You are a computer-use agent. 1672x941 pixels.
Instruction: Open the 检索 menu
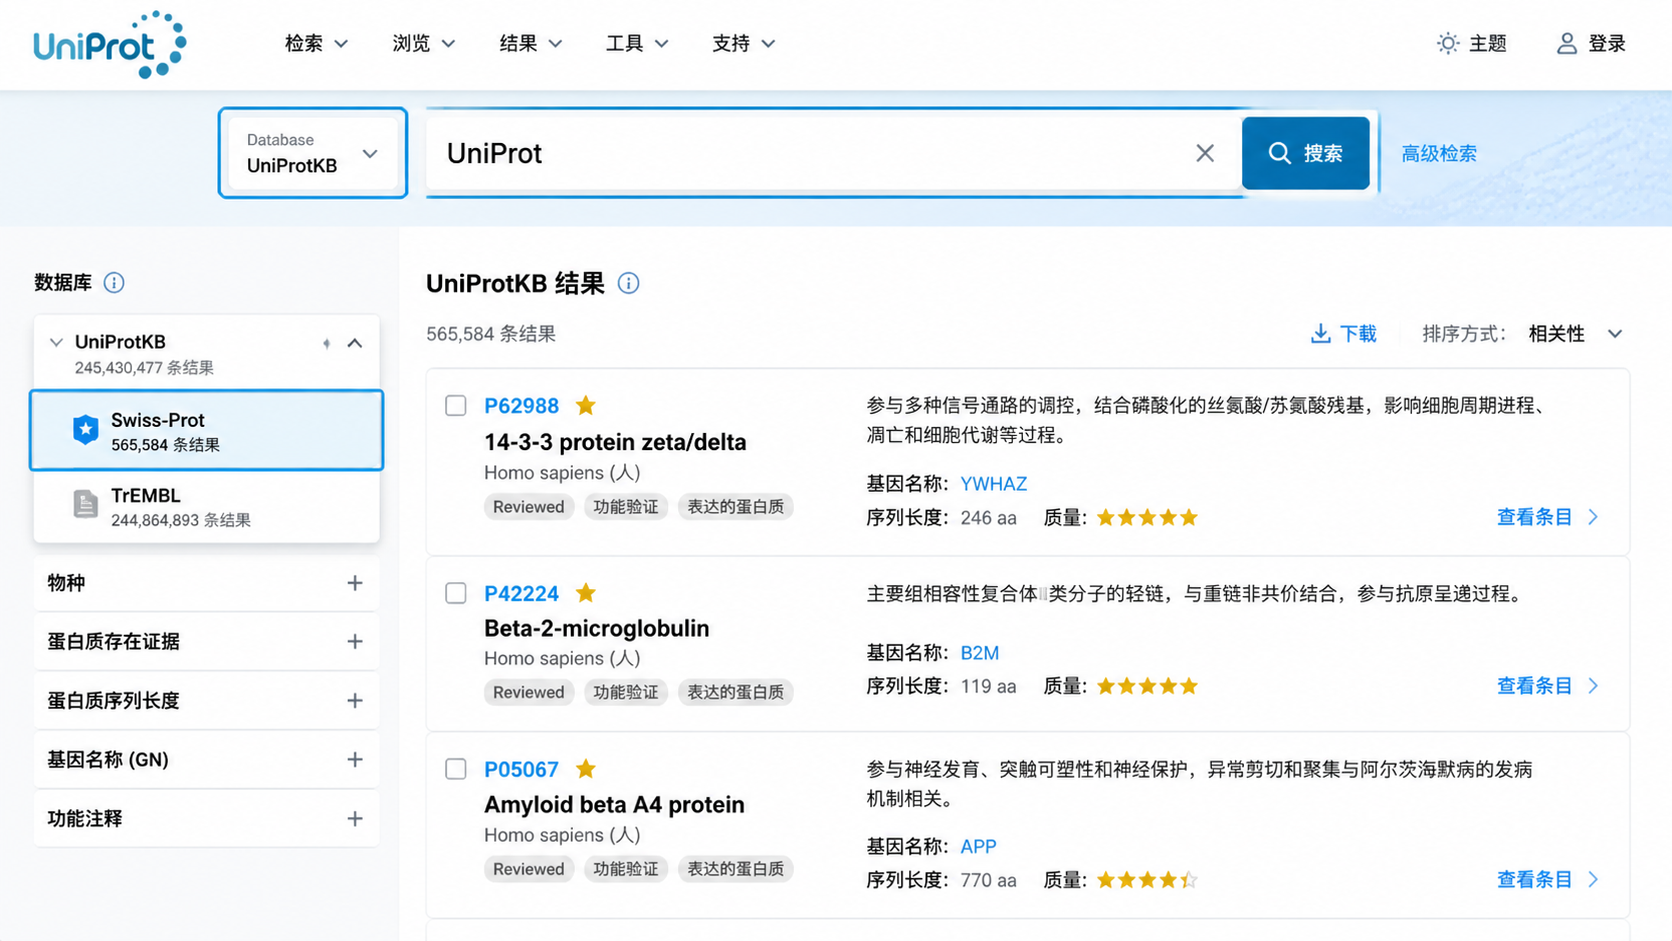point(316,43)
